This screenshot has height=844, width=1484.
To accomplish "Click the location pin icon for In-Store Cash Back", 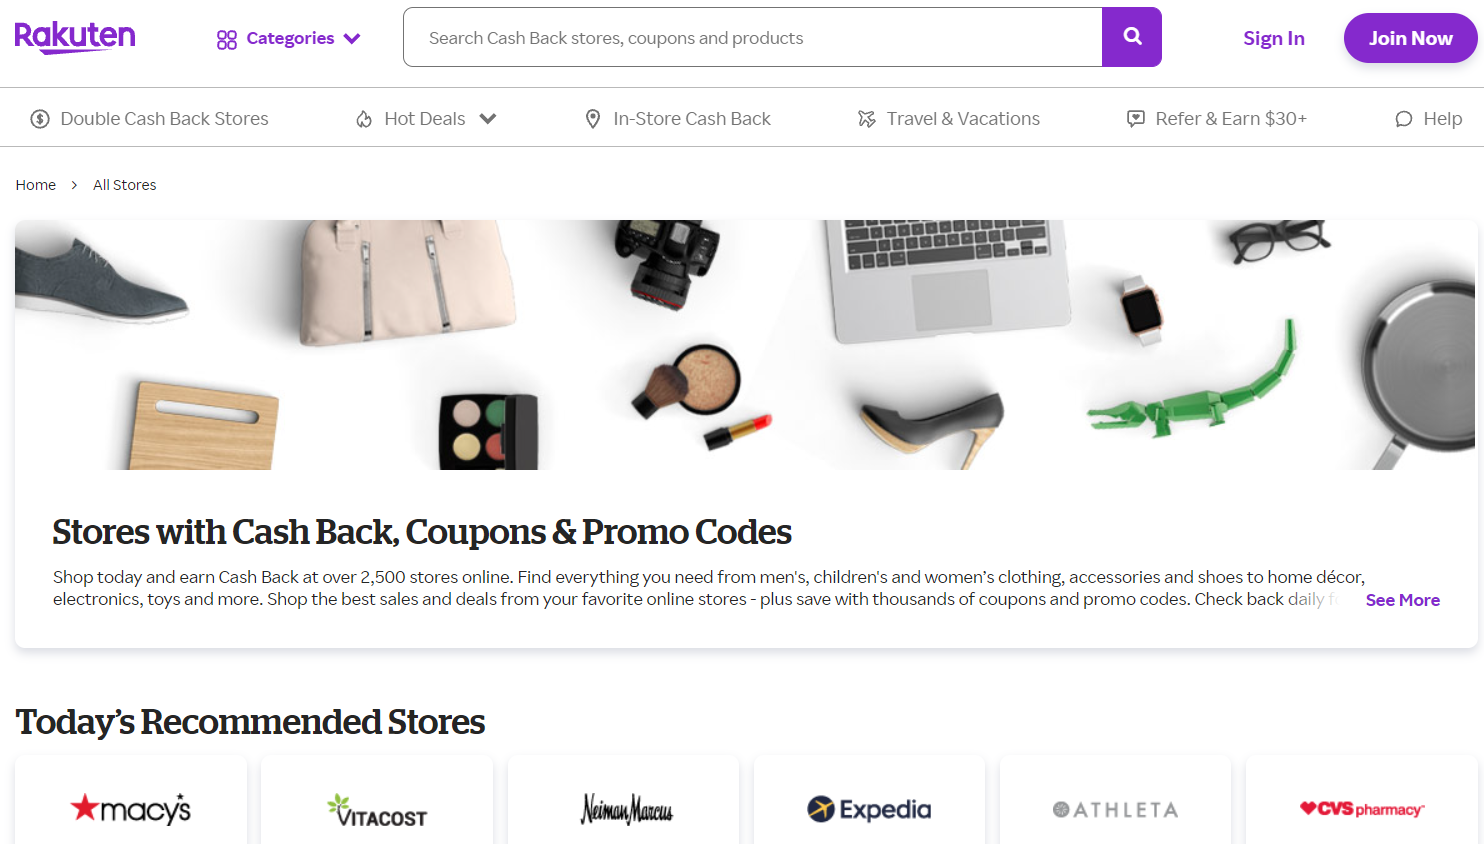I will pyautogui.click(x=594, y=118).
